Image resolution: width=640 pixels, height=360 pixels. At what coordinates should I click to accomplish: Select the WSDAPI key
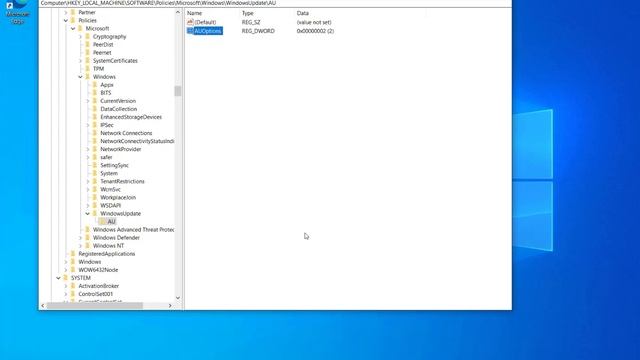tap(111, 205)
